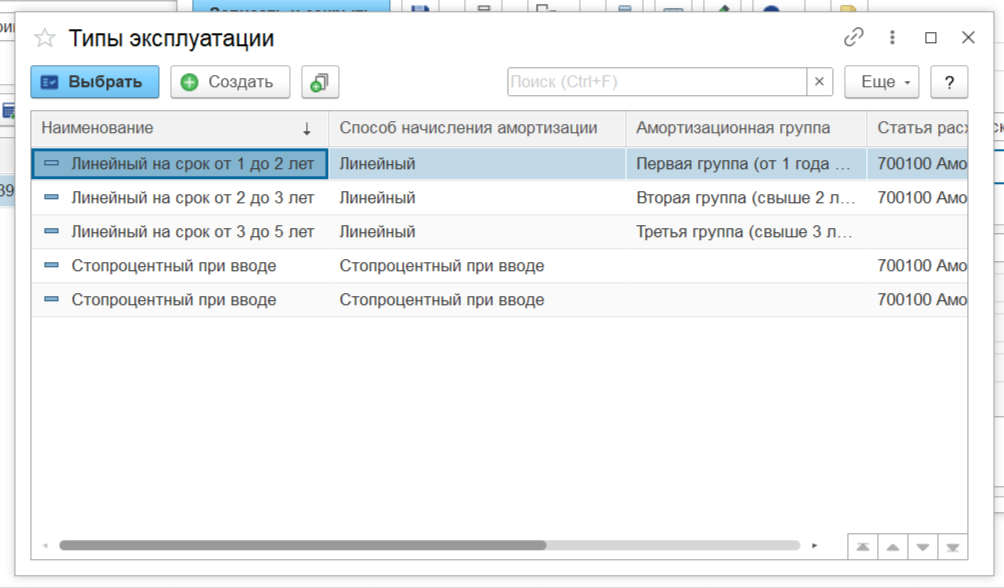Open help with the question mark button
The height and width of the screenshot is (588, 1004).
pos(949,82)
